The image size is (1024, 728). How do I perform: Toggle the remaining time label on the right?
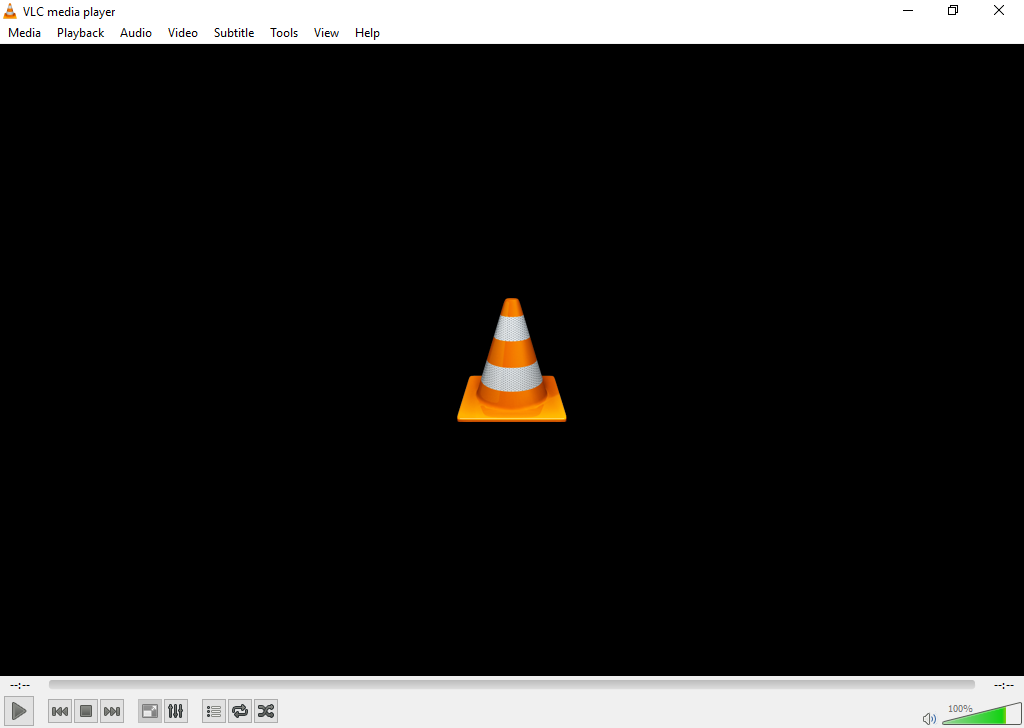(1004, 685)
